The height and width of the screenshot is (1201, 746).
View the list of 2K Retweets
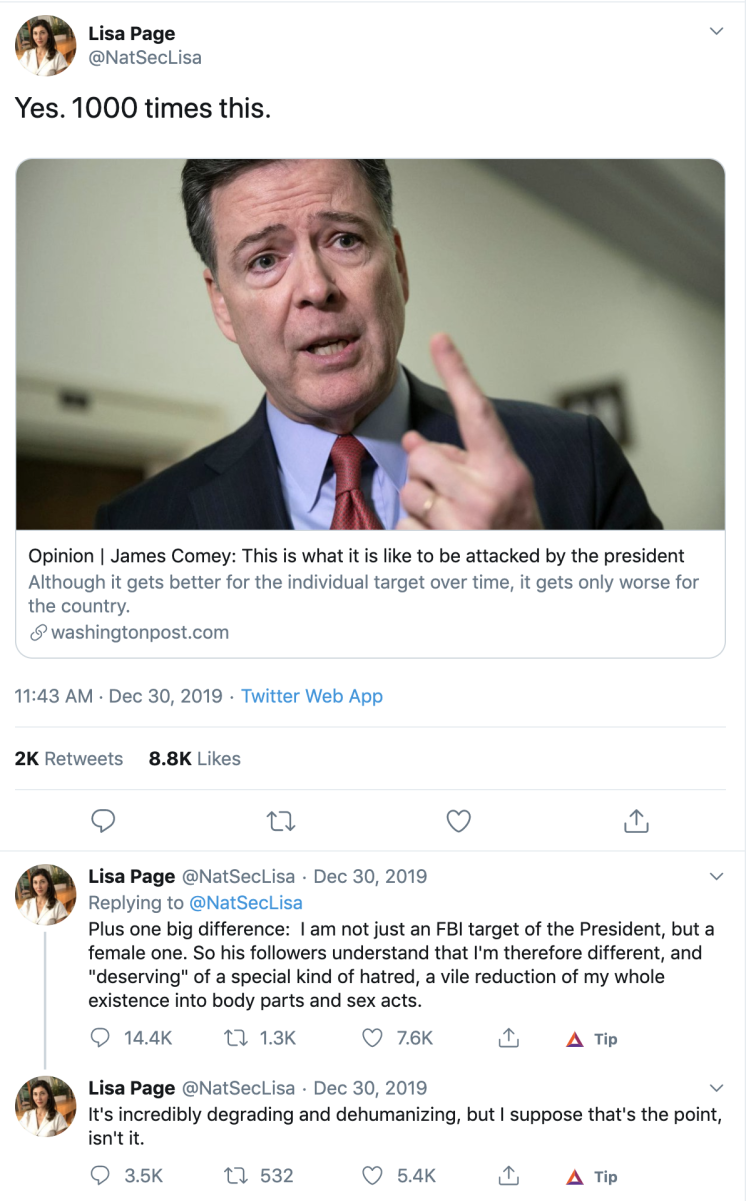pyautogui.click(x=69, y=758)
